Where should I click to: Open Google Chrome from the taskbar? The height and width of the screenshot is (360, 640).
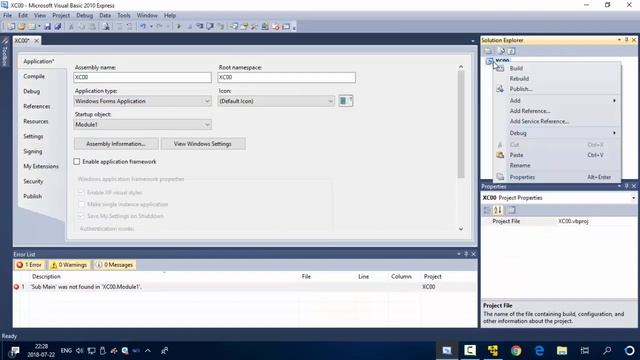(x=516, y=350)
